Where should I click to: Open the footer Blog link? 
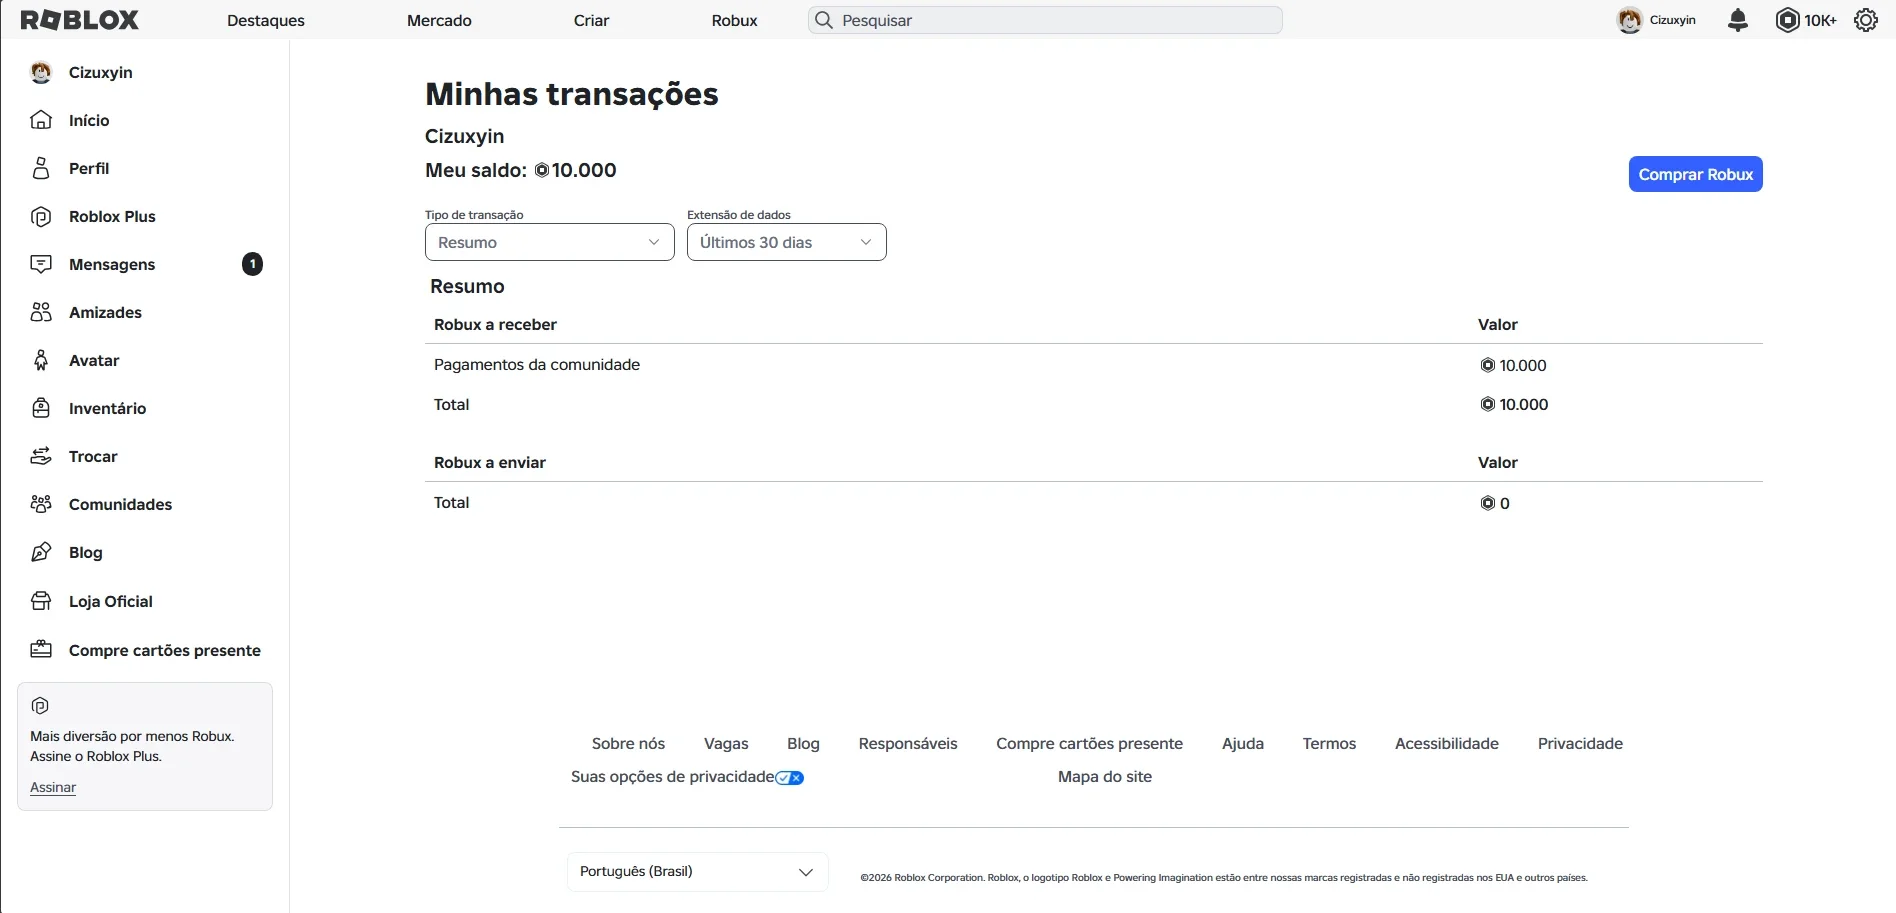(x=803, y=743)
